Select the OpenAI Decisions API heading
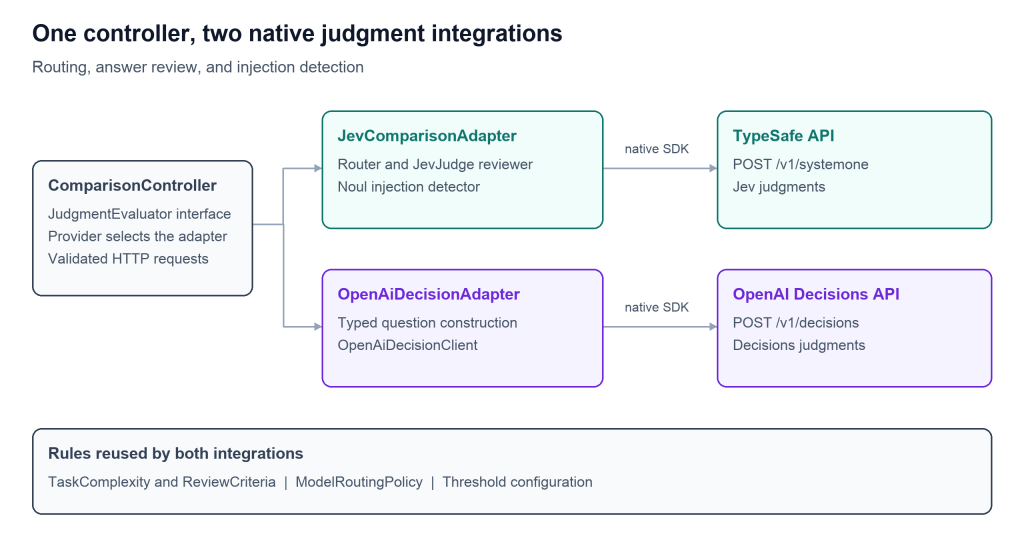This screenshot has height=544, width=1024. (816, 295)
